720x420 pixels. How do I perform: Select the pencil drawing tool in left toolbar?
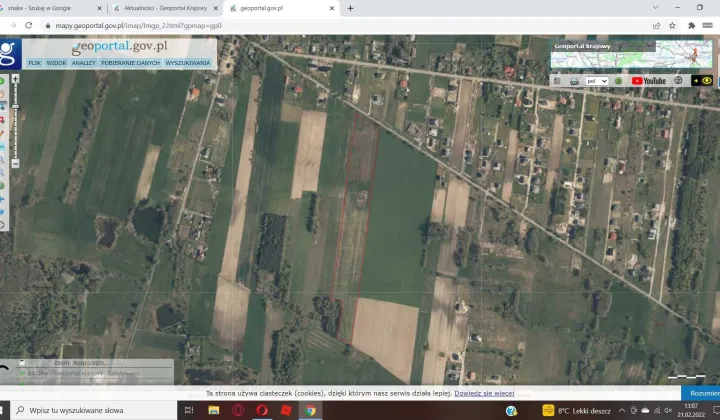(x=2, y=134)
